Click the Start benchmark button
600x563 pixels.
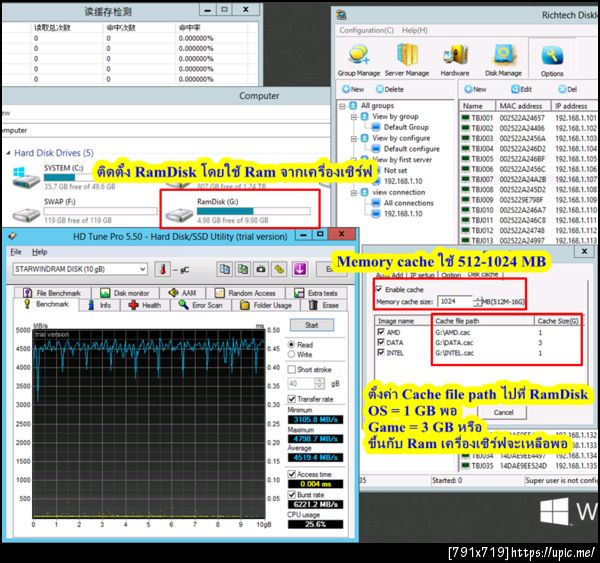tap(311, 325)
